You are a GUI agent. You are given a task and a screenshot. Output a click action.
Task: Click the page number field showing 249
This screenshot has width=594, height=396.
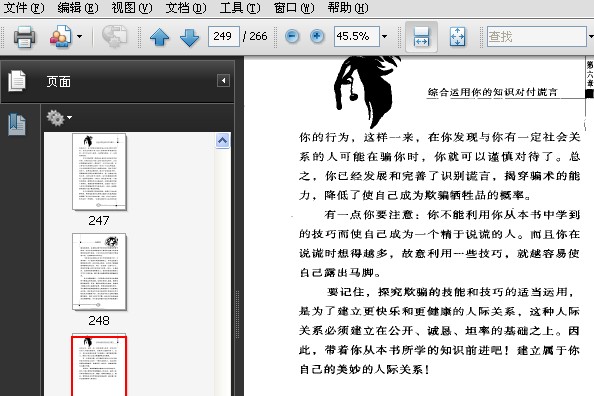pos(224,36)
